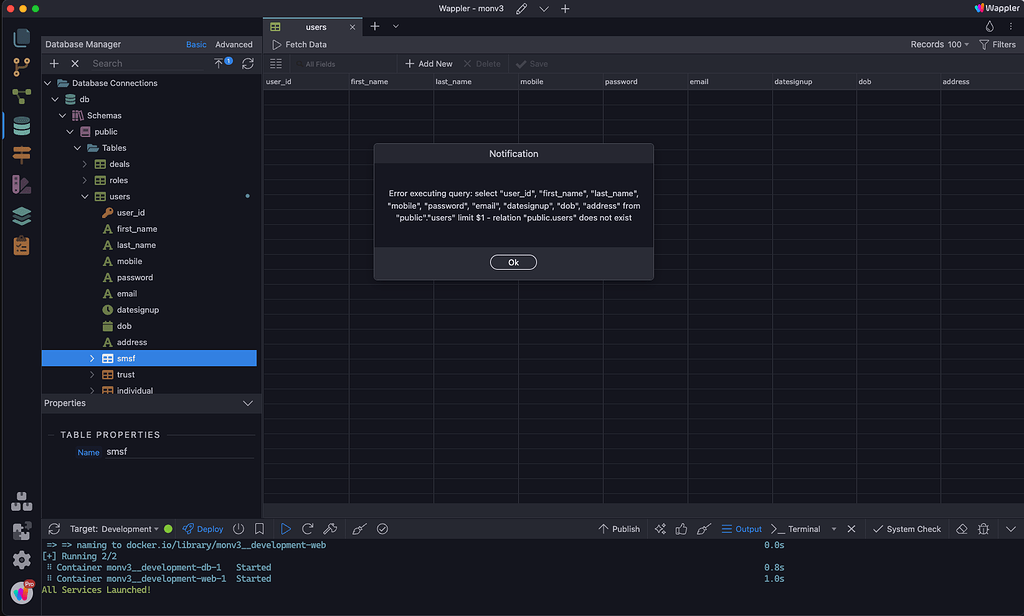The image size is (1024, 616).
Task: Select the users tab
Action: click(x=315, y=27)
